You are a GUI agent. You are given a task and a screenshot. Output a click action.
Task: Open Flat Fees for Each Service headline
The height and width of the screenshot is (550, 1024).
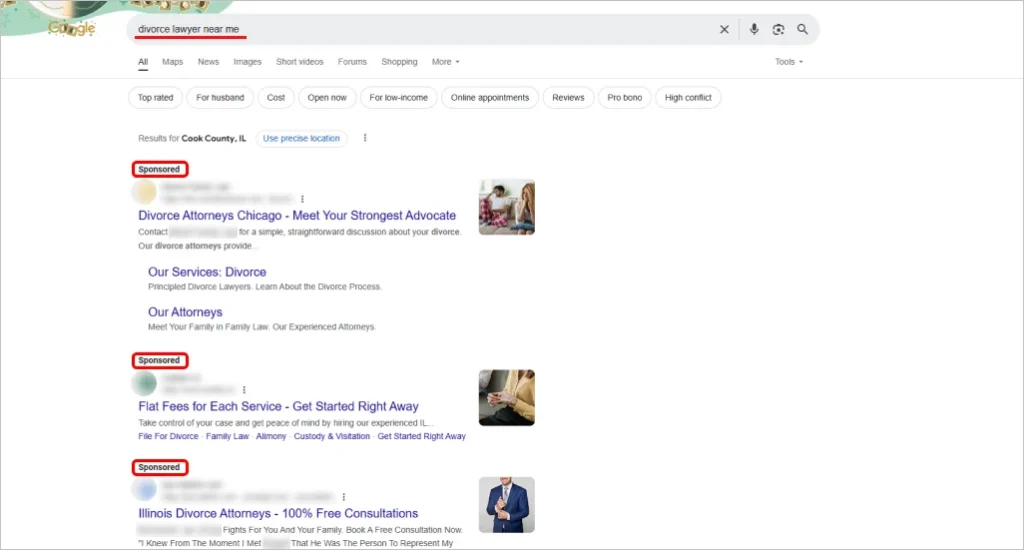278,406
